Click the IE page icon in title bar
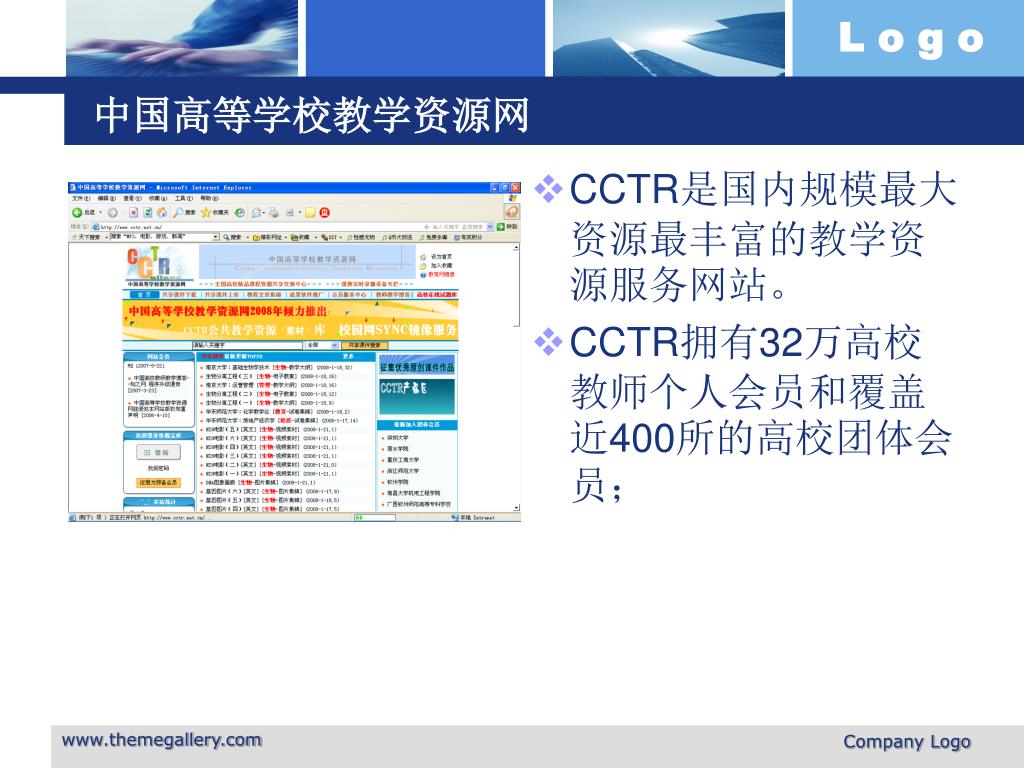Screen dimensions: 1024x768 tap(72, 187)
